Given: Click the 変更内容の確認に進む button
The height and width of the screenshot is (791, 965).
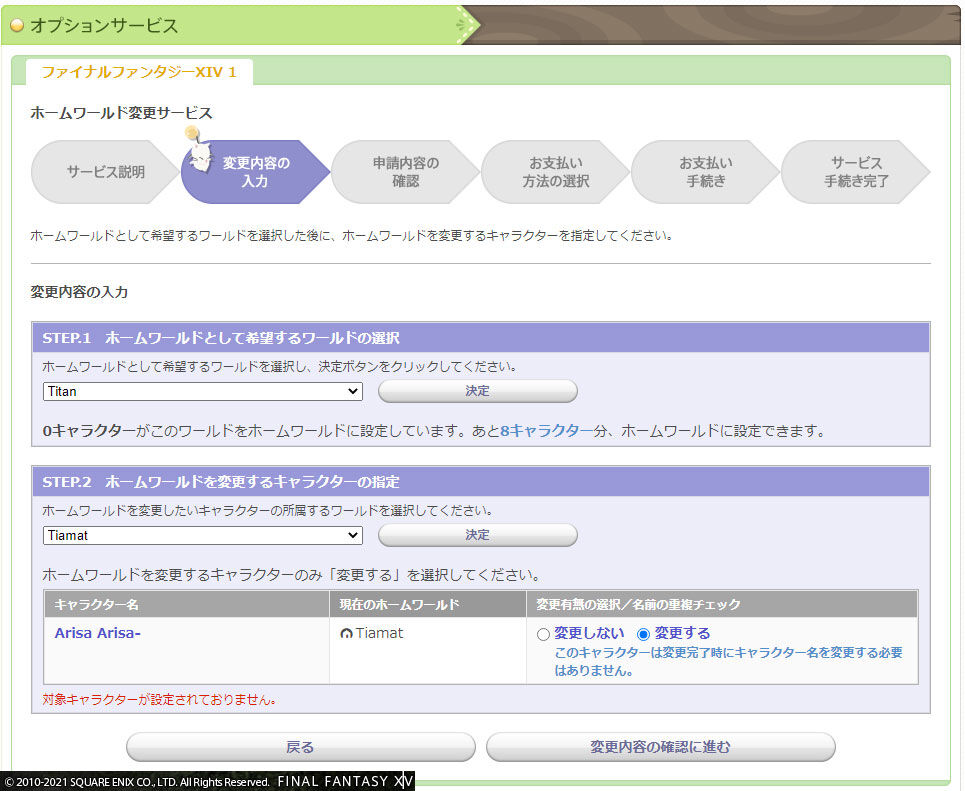Looking at the screenshot, I should click(x=660, y=747).
